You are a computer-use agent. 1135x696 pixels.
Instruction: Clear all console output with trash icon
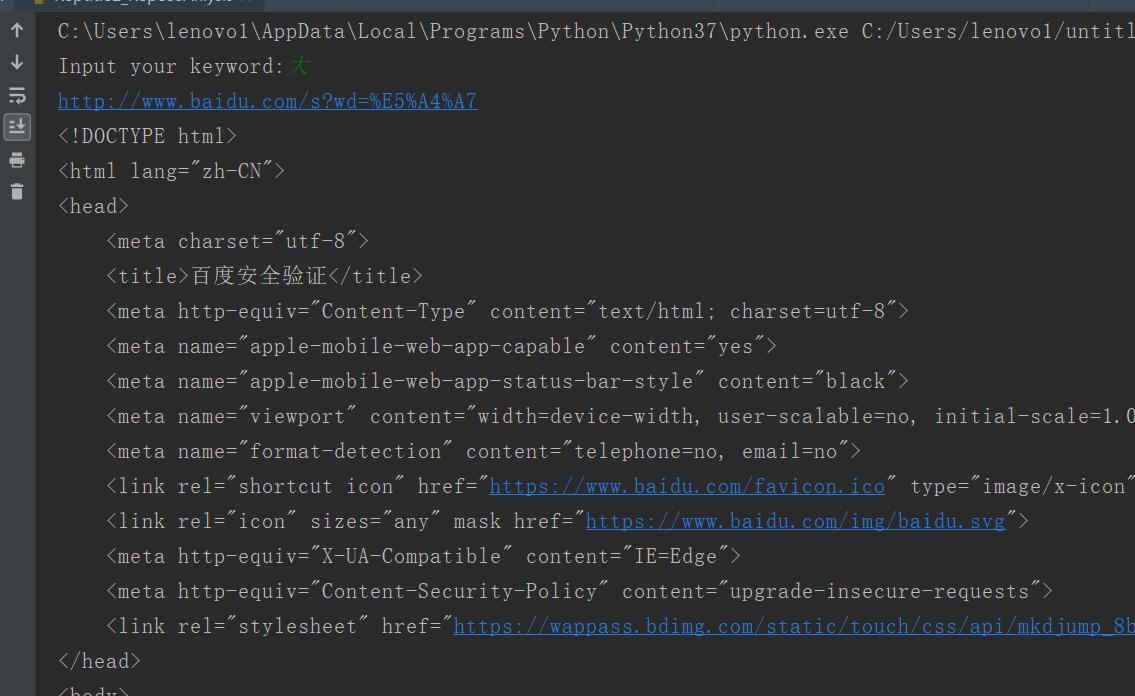click(17, 191)
